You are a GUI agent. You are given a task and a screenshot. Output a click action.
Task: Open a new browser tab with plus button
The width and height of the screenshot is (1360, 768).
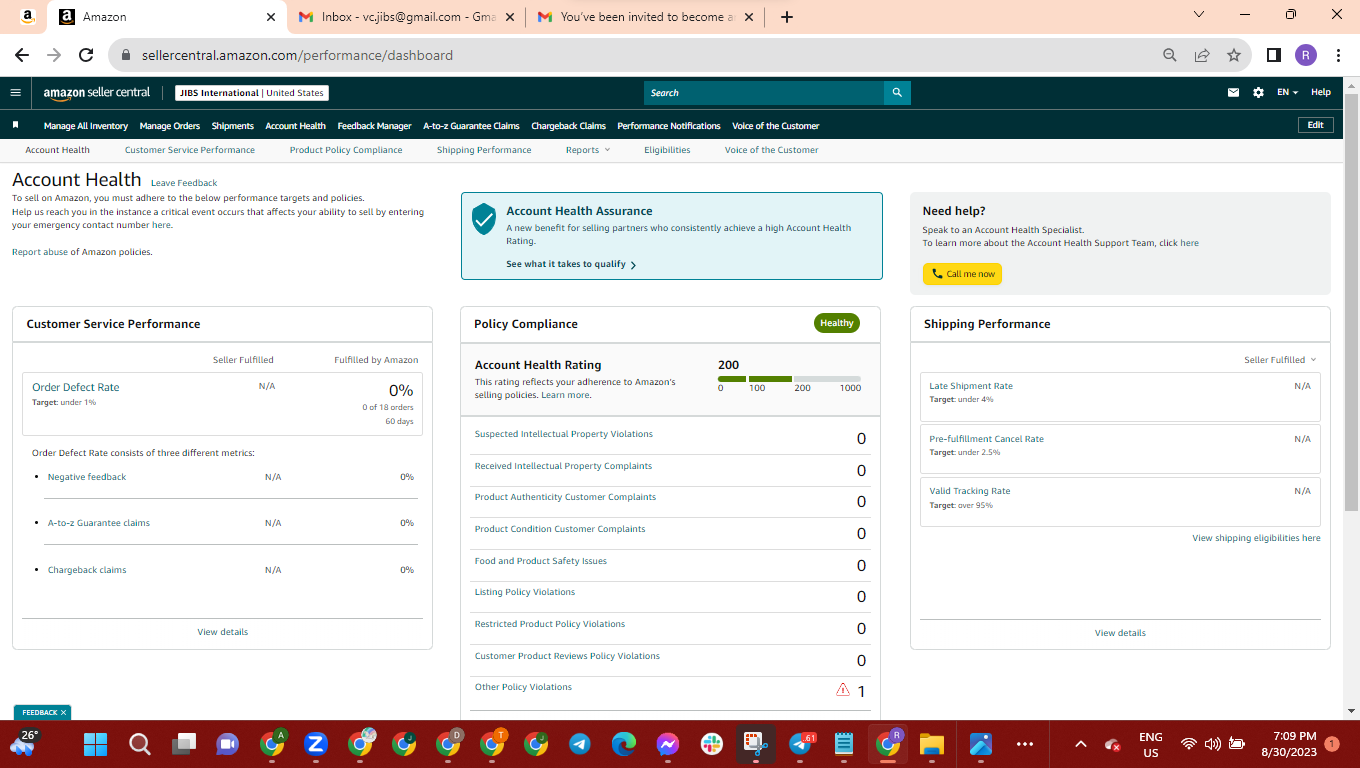click(x=787, y=17)
